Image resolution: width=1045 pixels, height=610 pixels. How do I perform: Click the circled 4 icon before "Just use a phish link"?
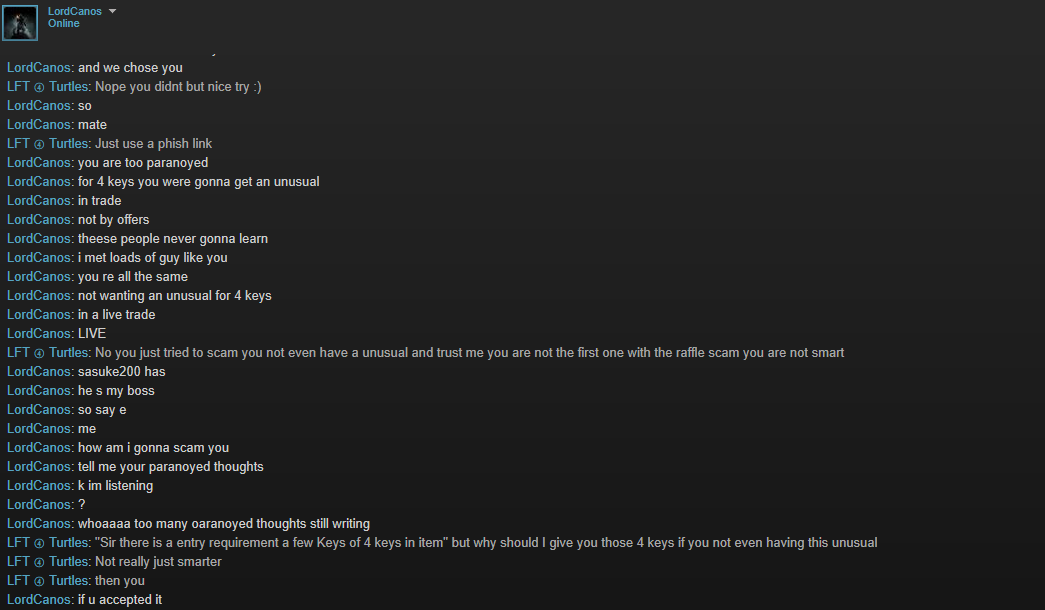pyautogui.click(x=39, y=144)
